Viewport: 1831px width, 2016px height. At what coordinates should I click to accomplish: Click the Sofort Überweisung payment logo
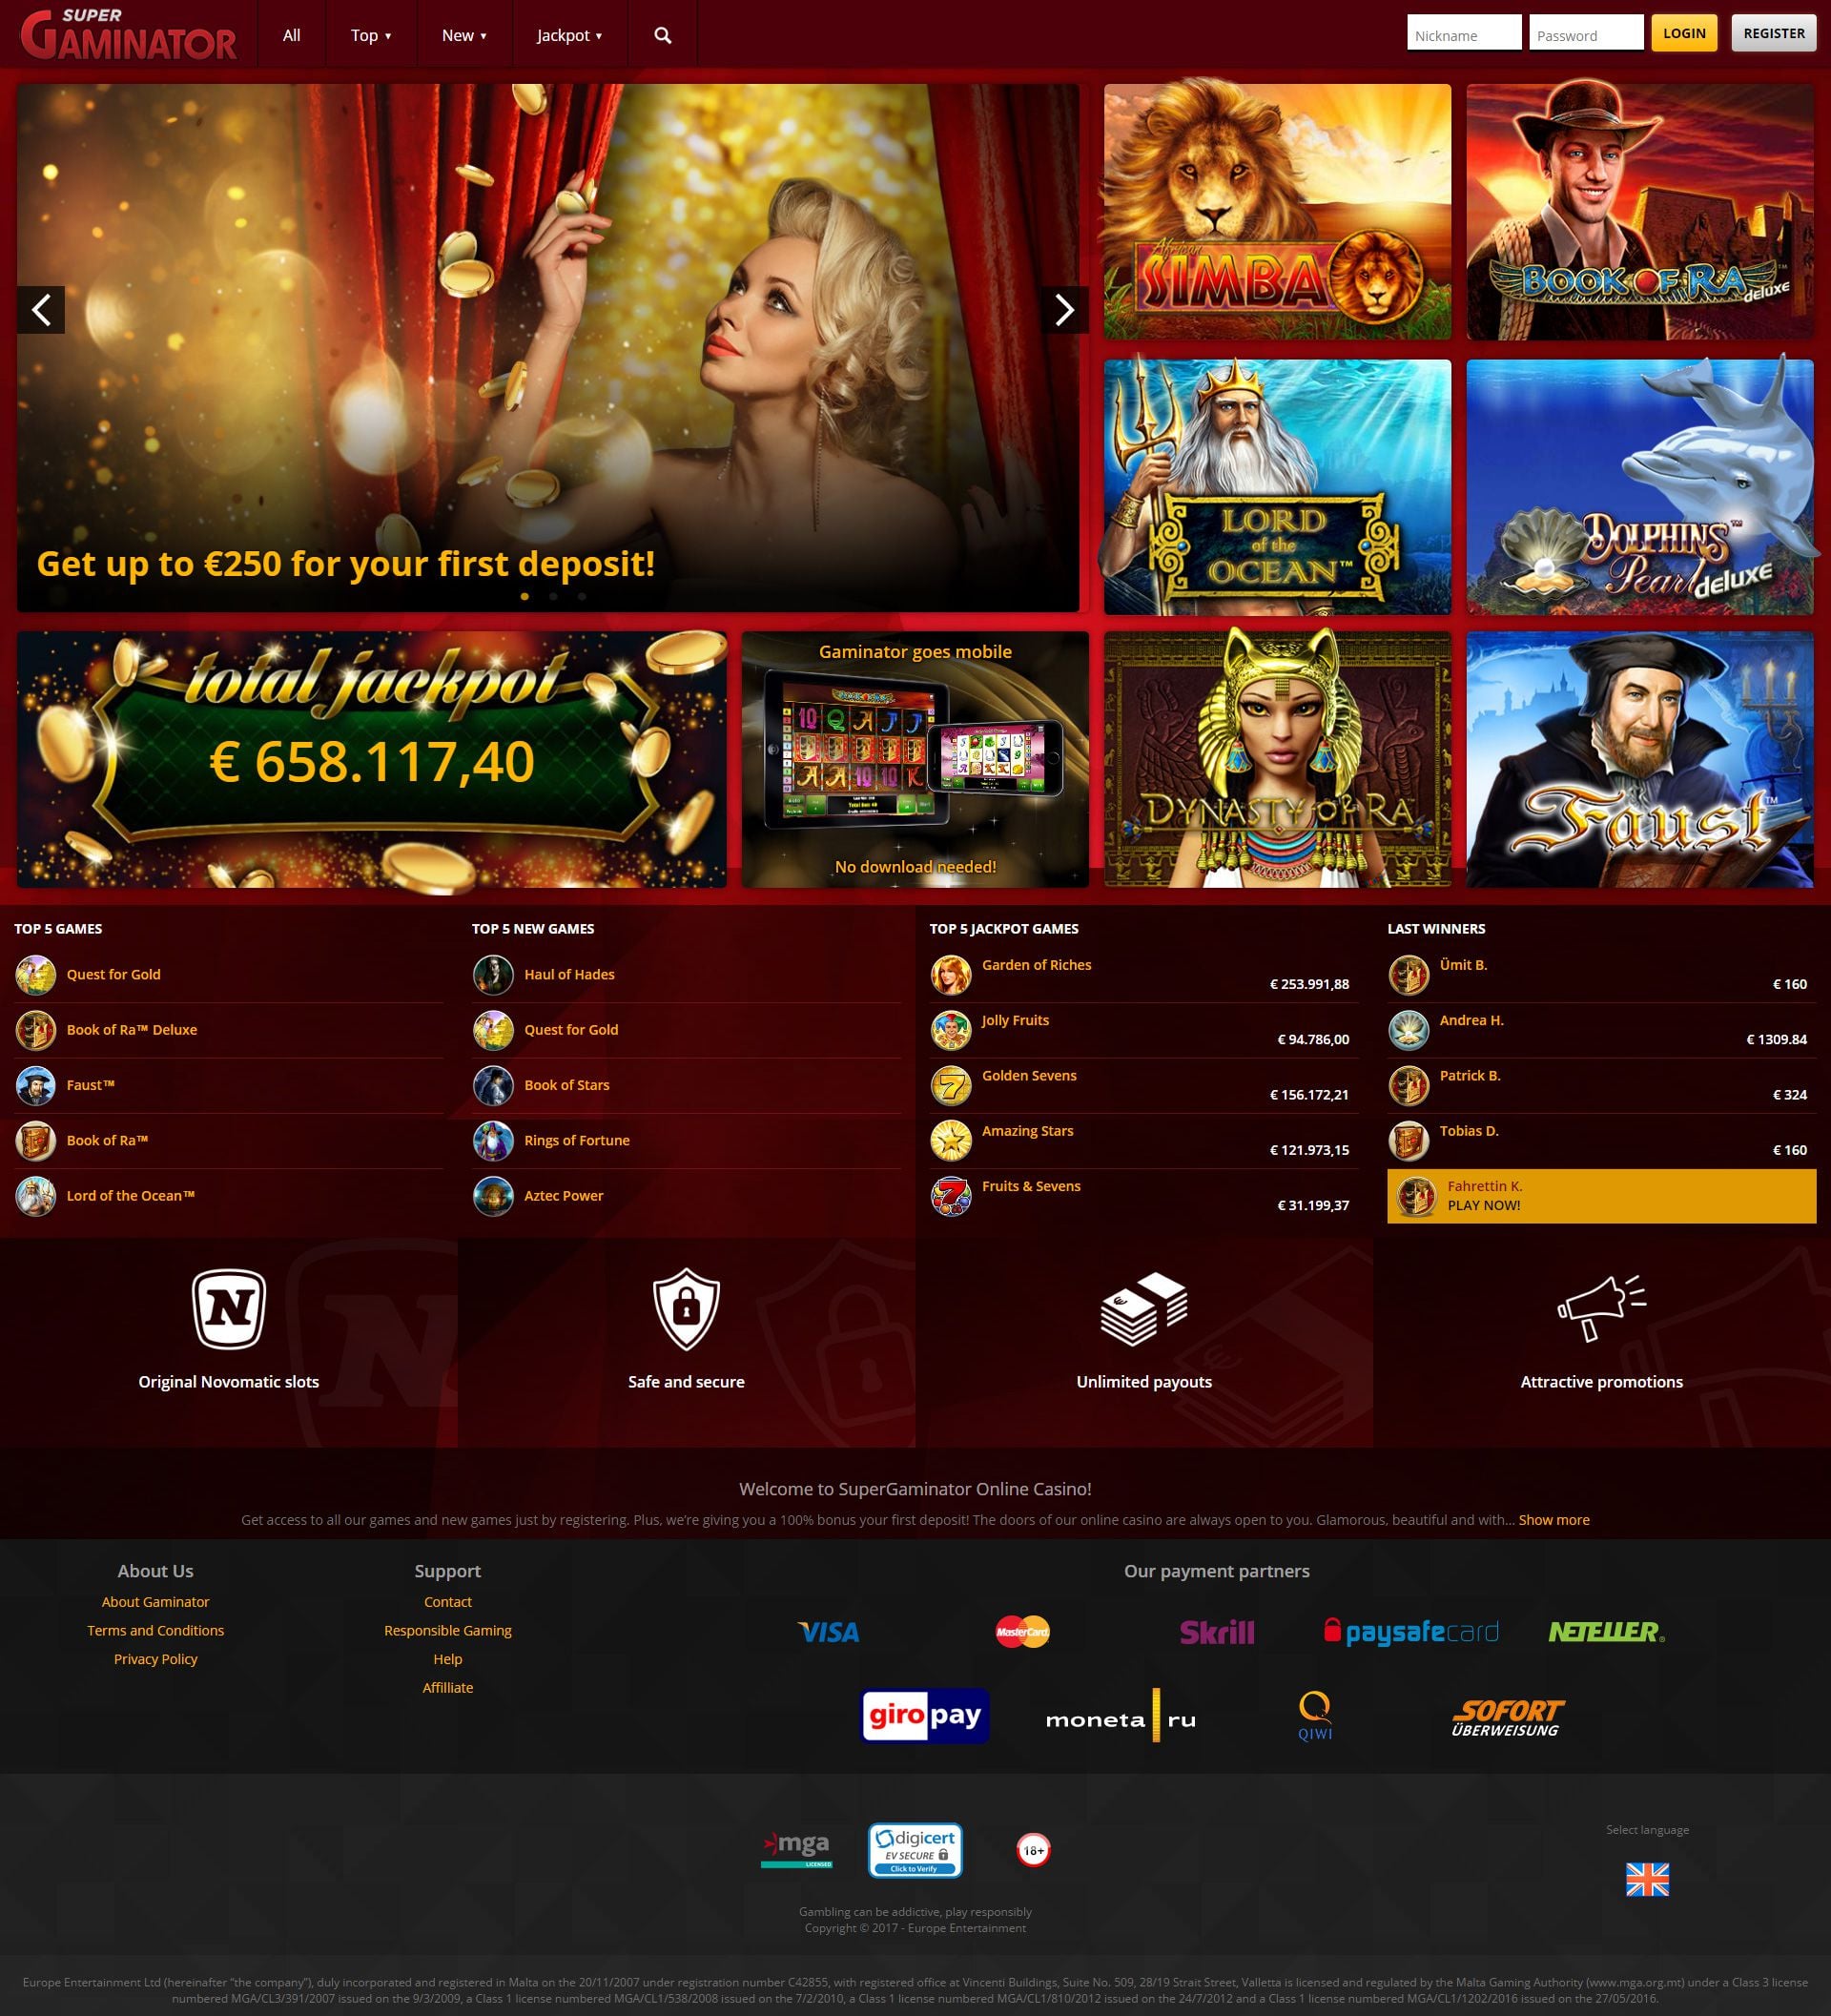click(1507, 1718)
